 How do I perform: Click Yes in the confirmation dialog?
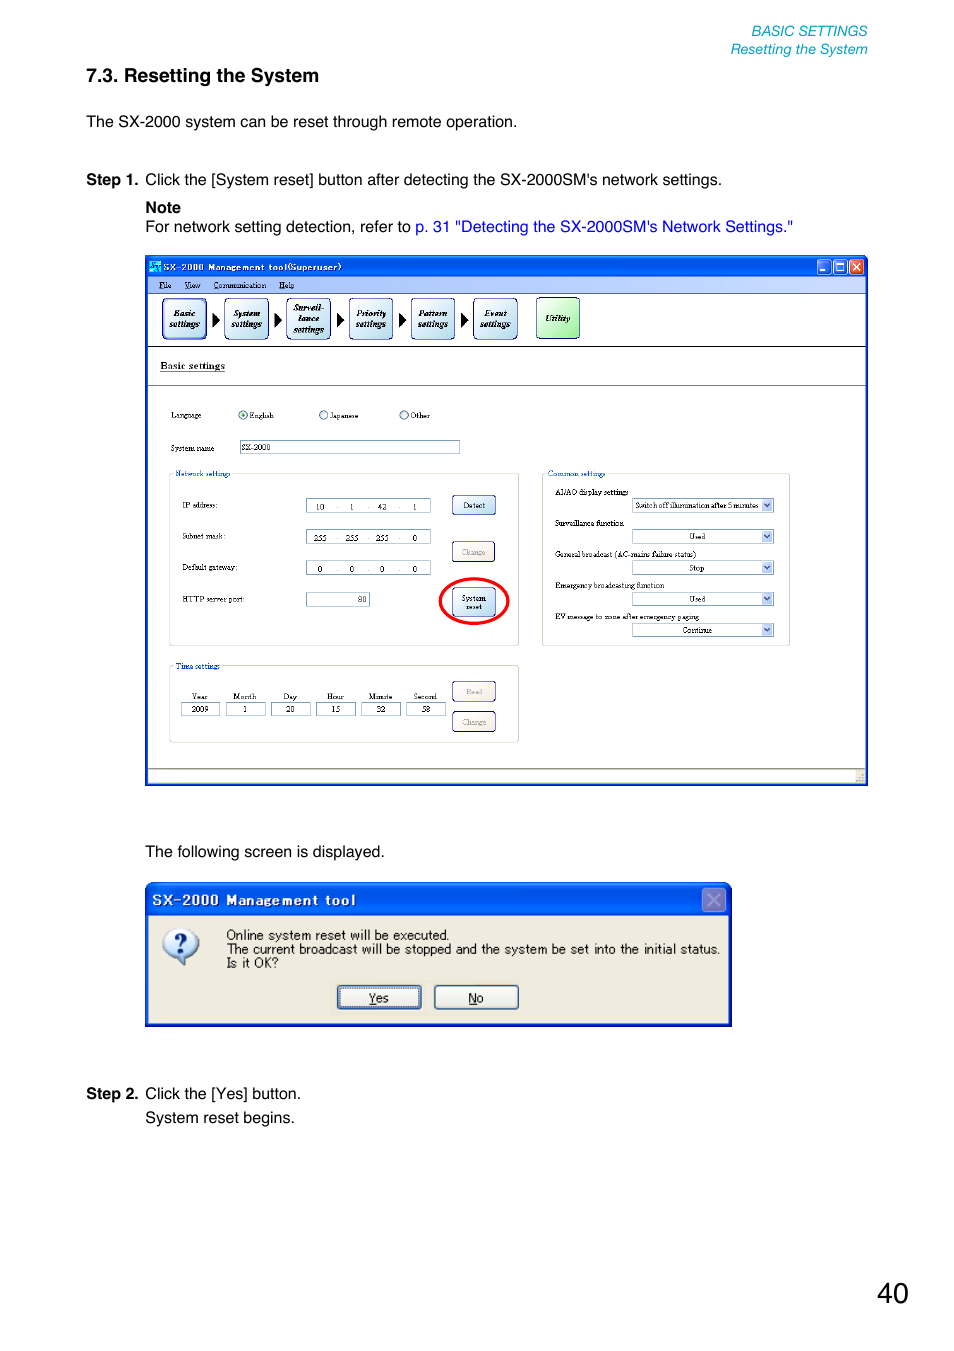[379, 998]
